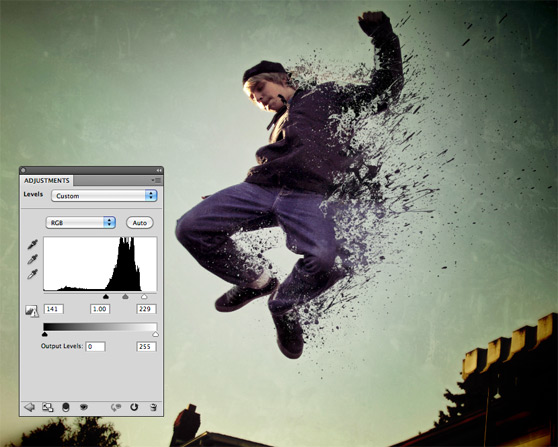The width and height of the screenshot is (558, 447).
Task: Toggle clip to layer circle icon
Action: 66,407
